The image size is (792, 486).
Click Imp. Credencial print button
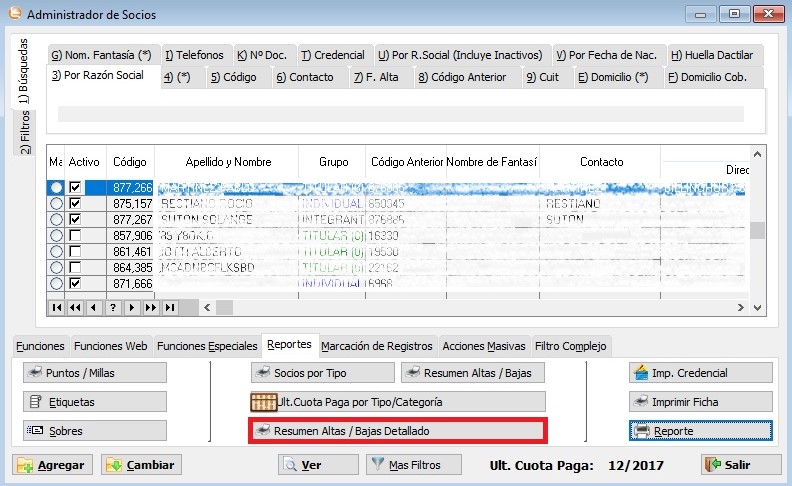point(700,373)
